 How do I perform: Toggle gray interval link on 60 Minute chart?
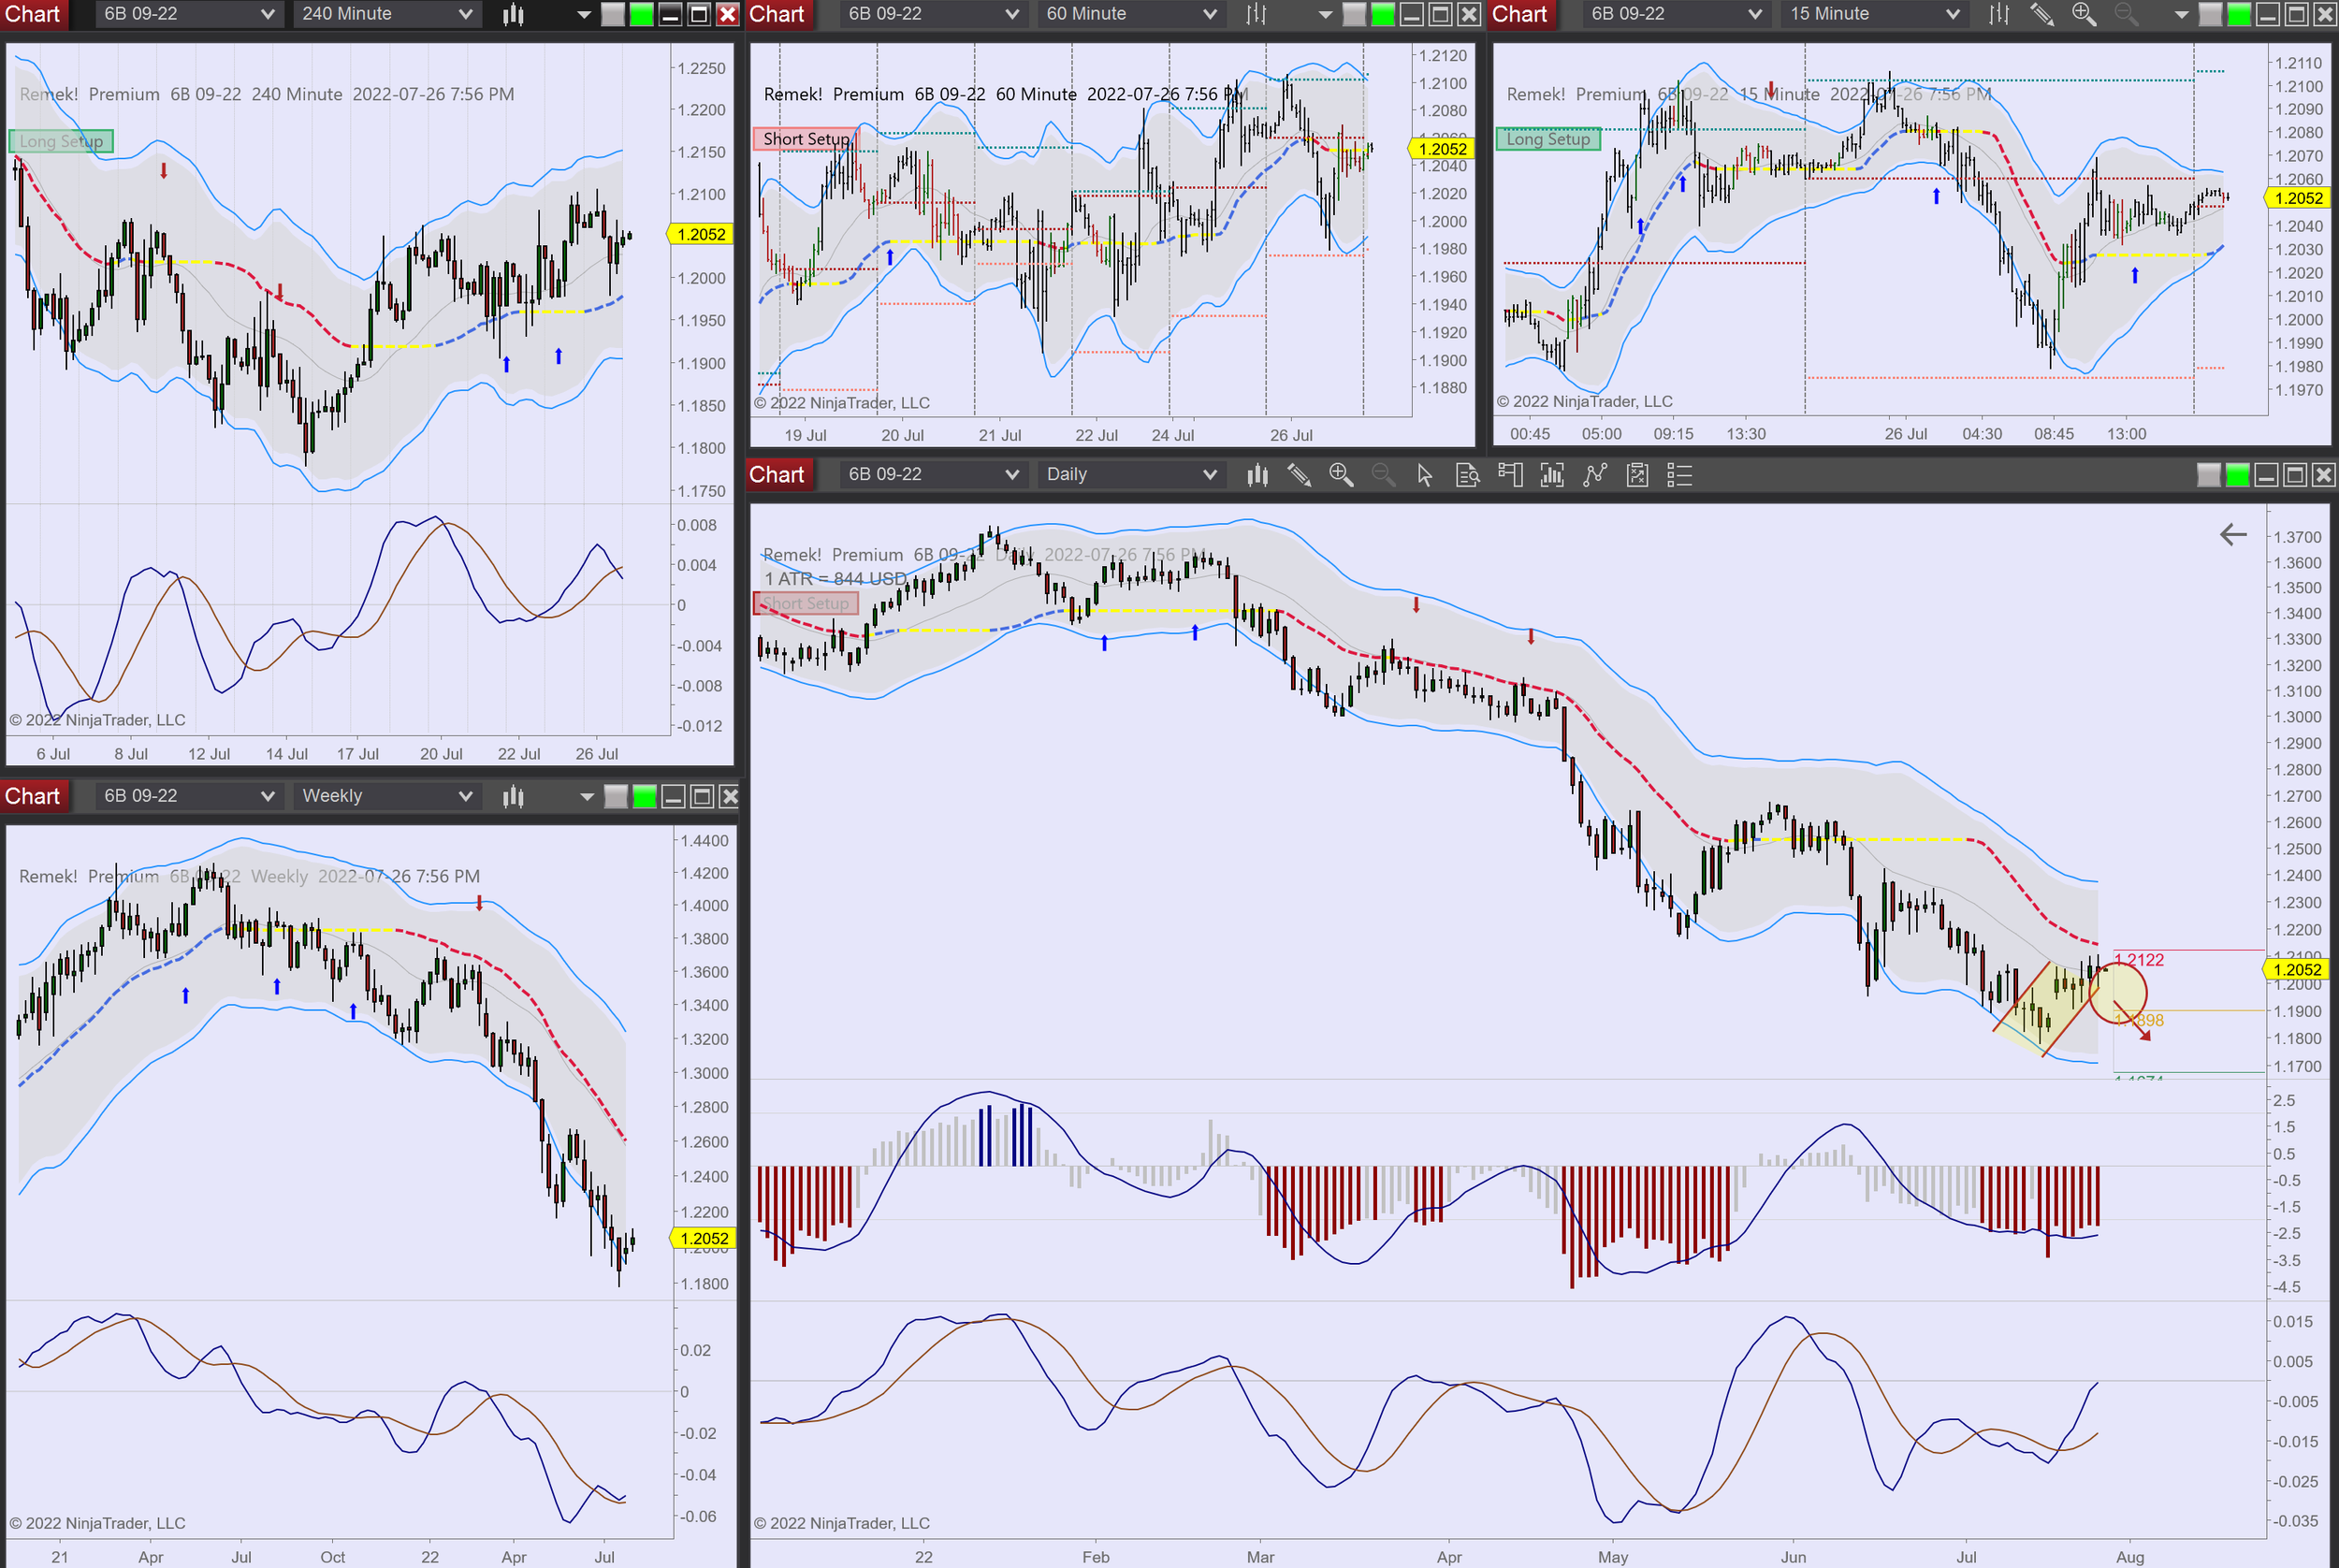1353,14
